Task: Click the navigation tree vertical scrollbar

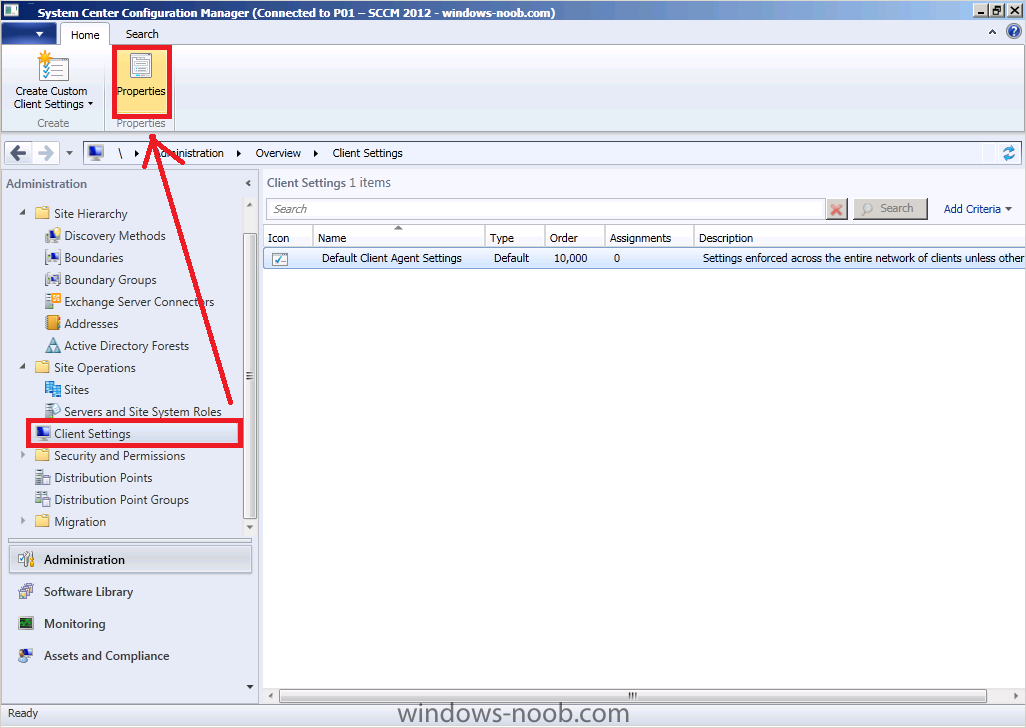Action: point(249,375)
